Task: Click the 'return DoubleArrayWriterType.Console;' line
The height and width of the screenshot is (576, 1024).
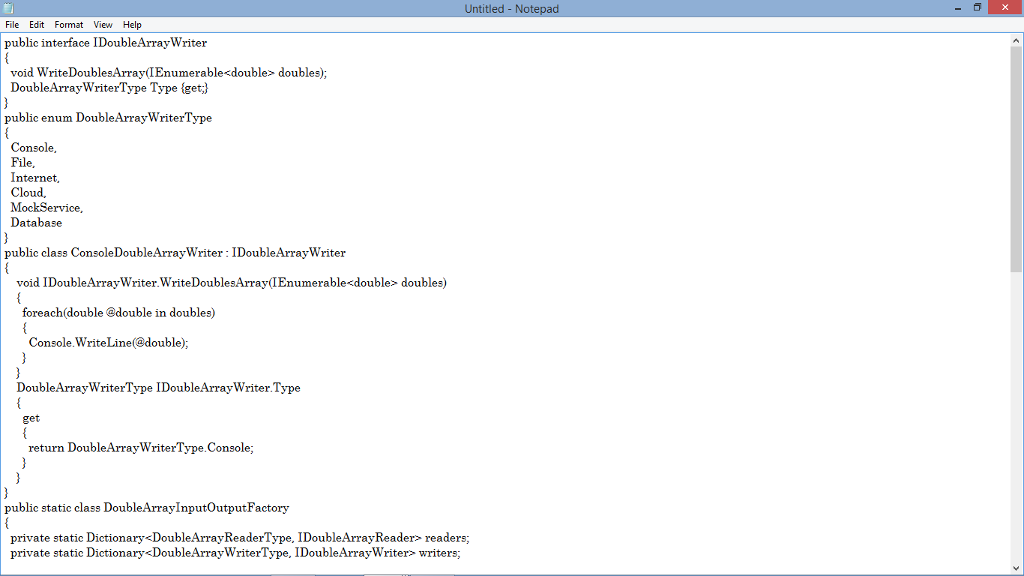Action: coord(141,449)
